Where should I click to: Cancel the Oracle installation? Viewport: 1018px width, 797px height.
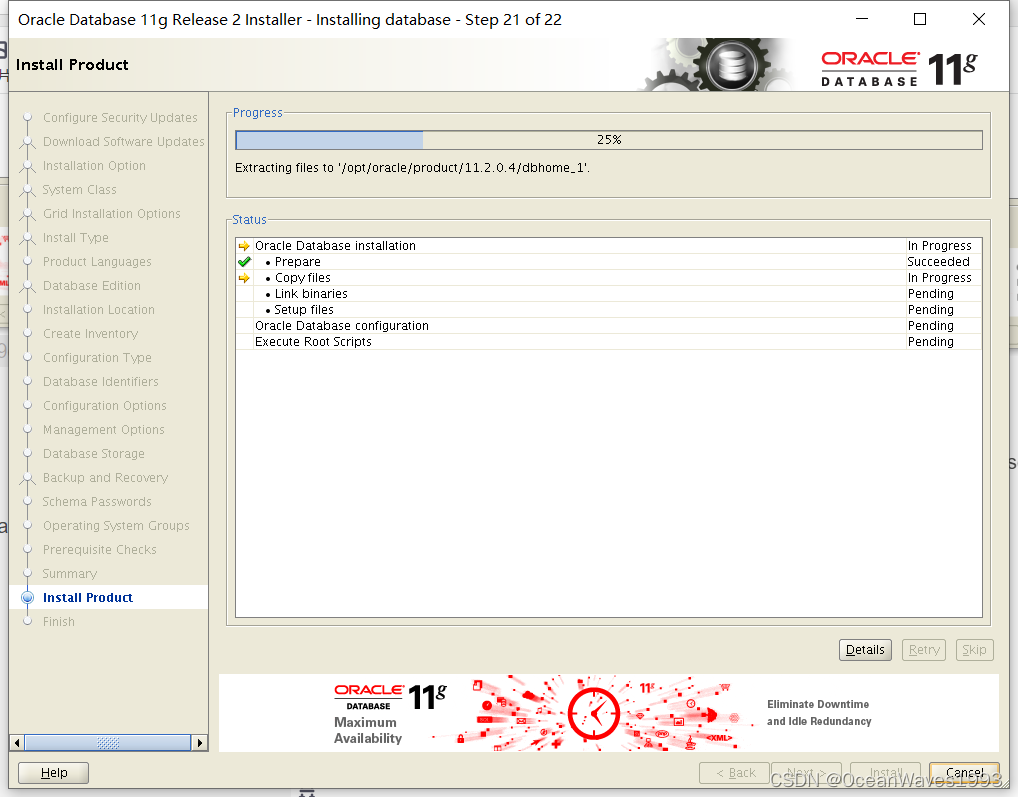(x=964, y=772)
